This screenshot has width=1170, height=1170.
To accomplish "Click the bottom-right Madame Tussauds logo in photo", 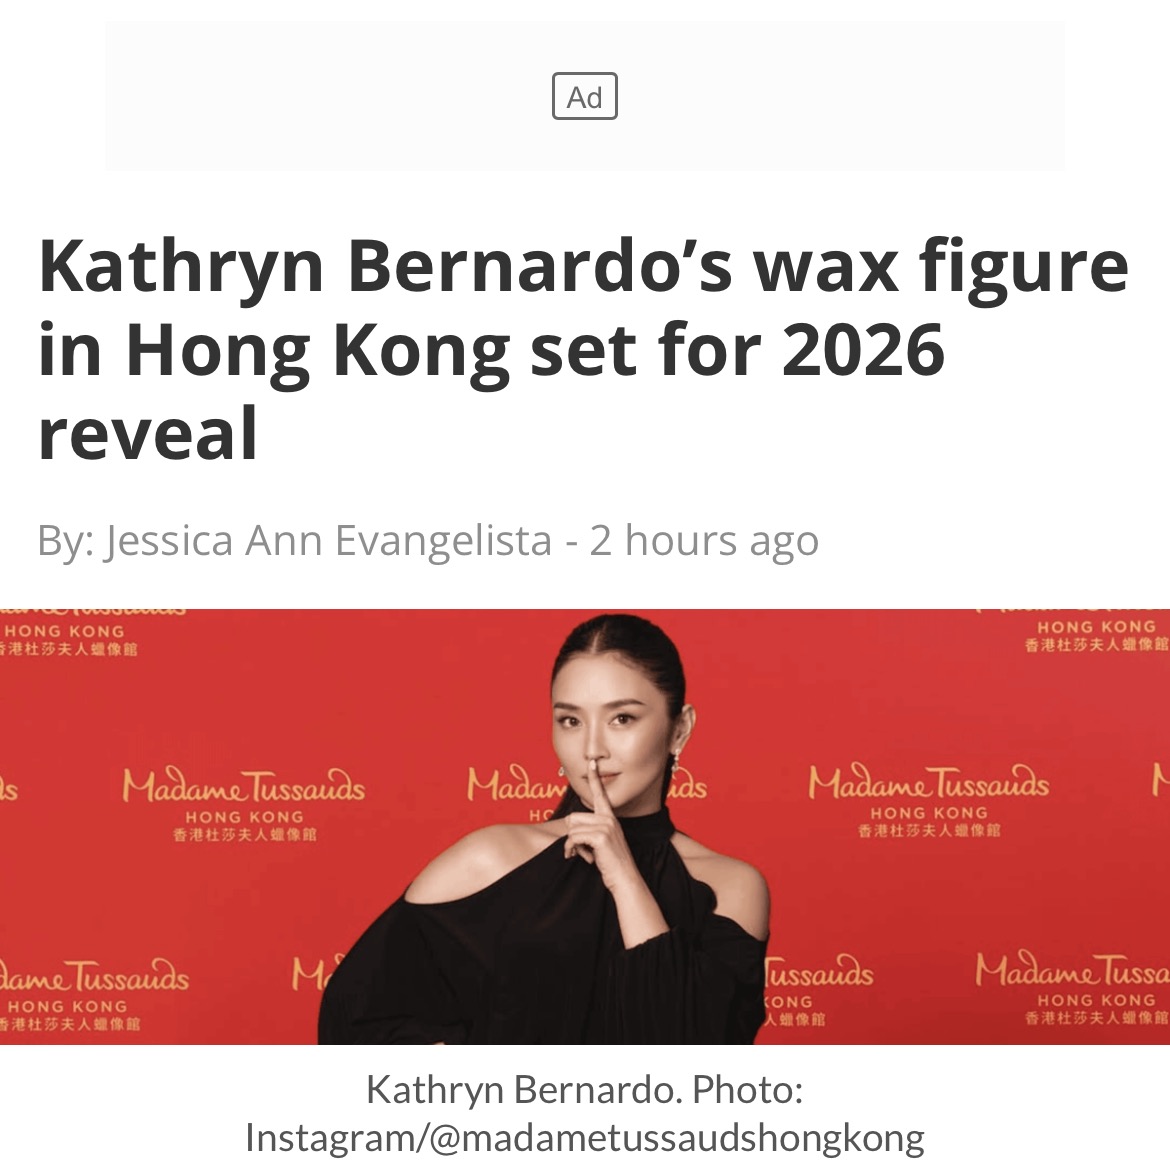I will point(1072,987).
